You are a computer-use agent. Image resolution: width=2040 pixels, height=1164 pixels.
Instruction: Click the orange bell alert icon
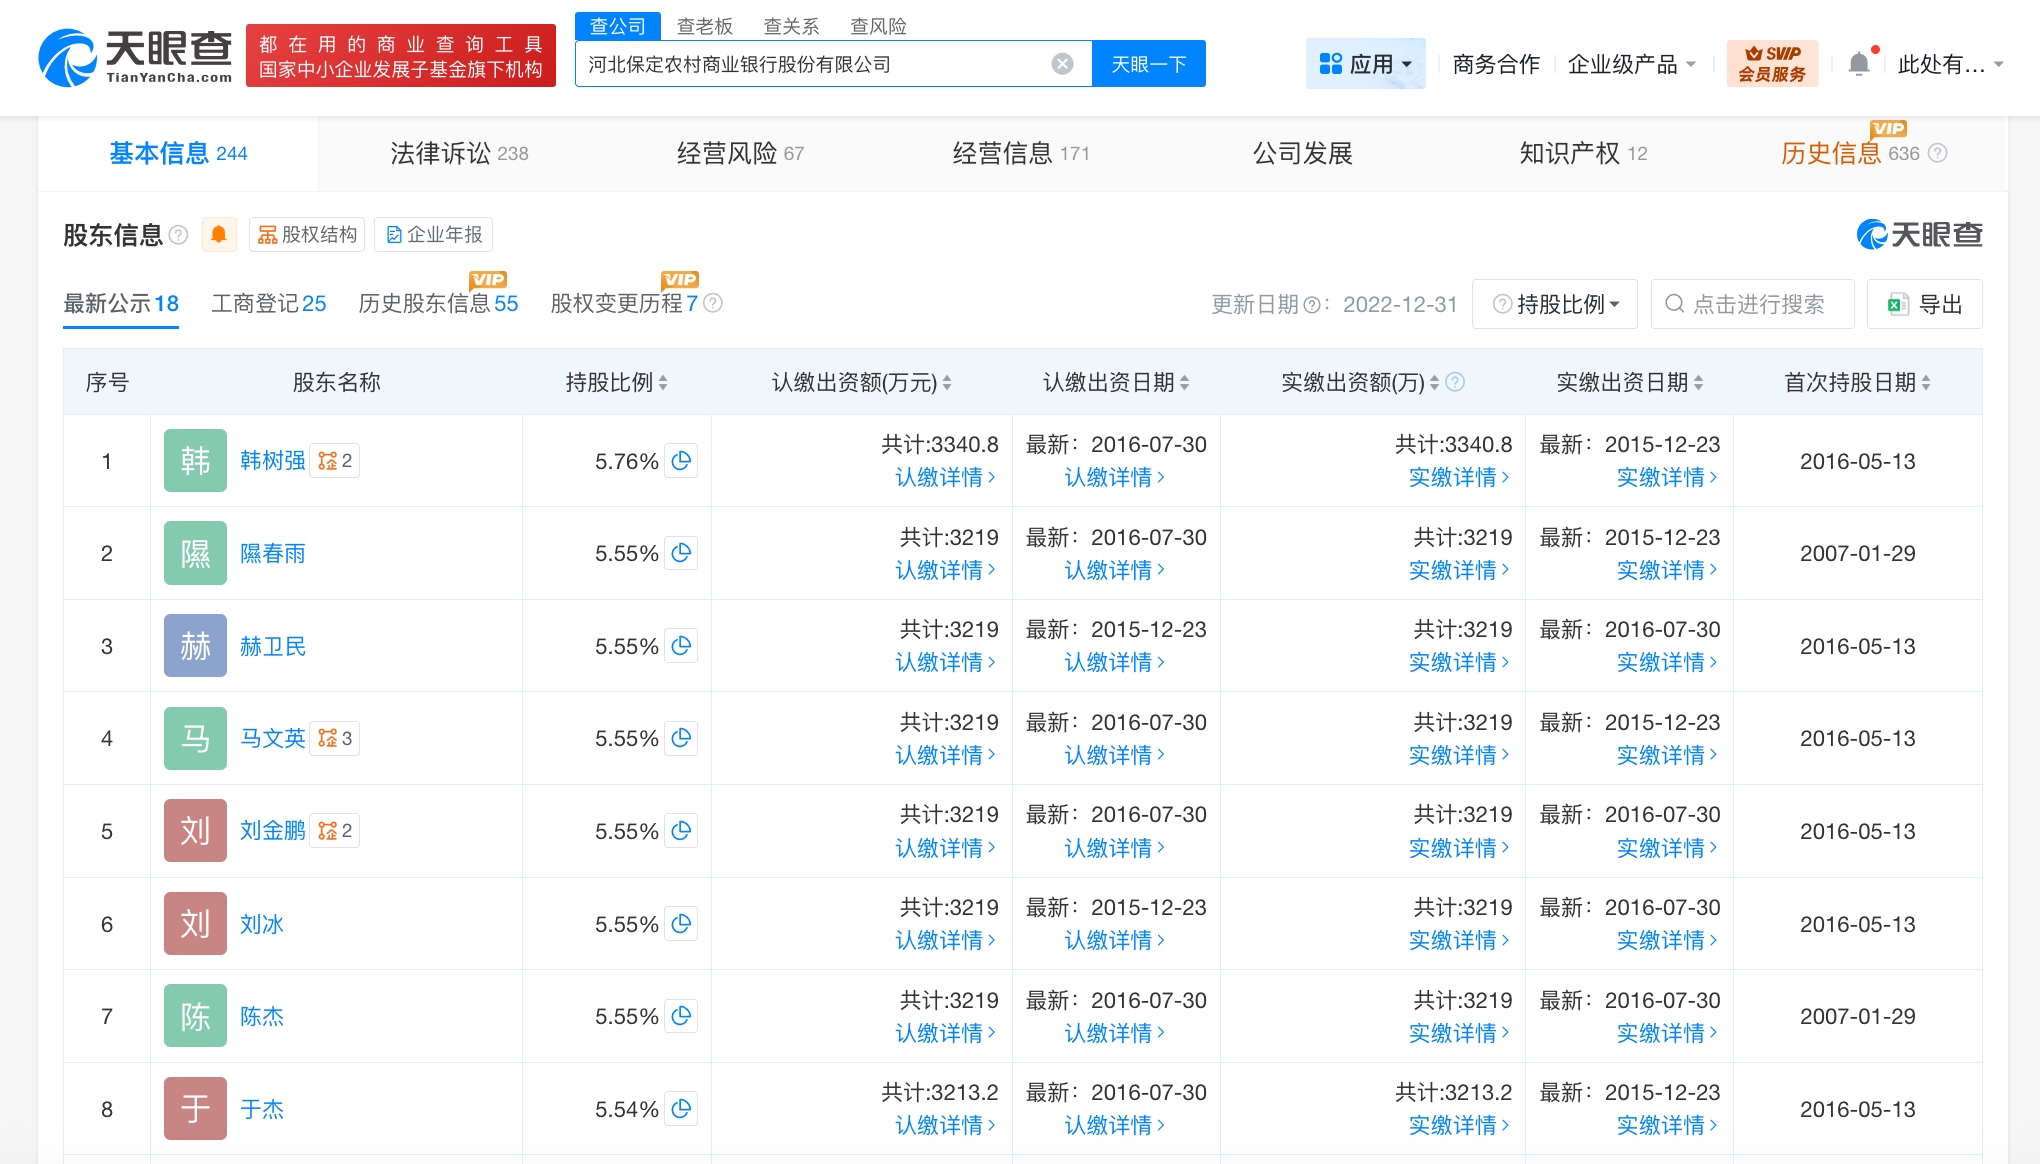(218, 234)
